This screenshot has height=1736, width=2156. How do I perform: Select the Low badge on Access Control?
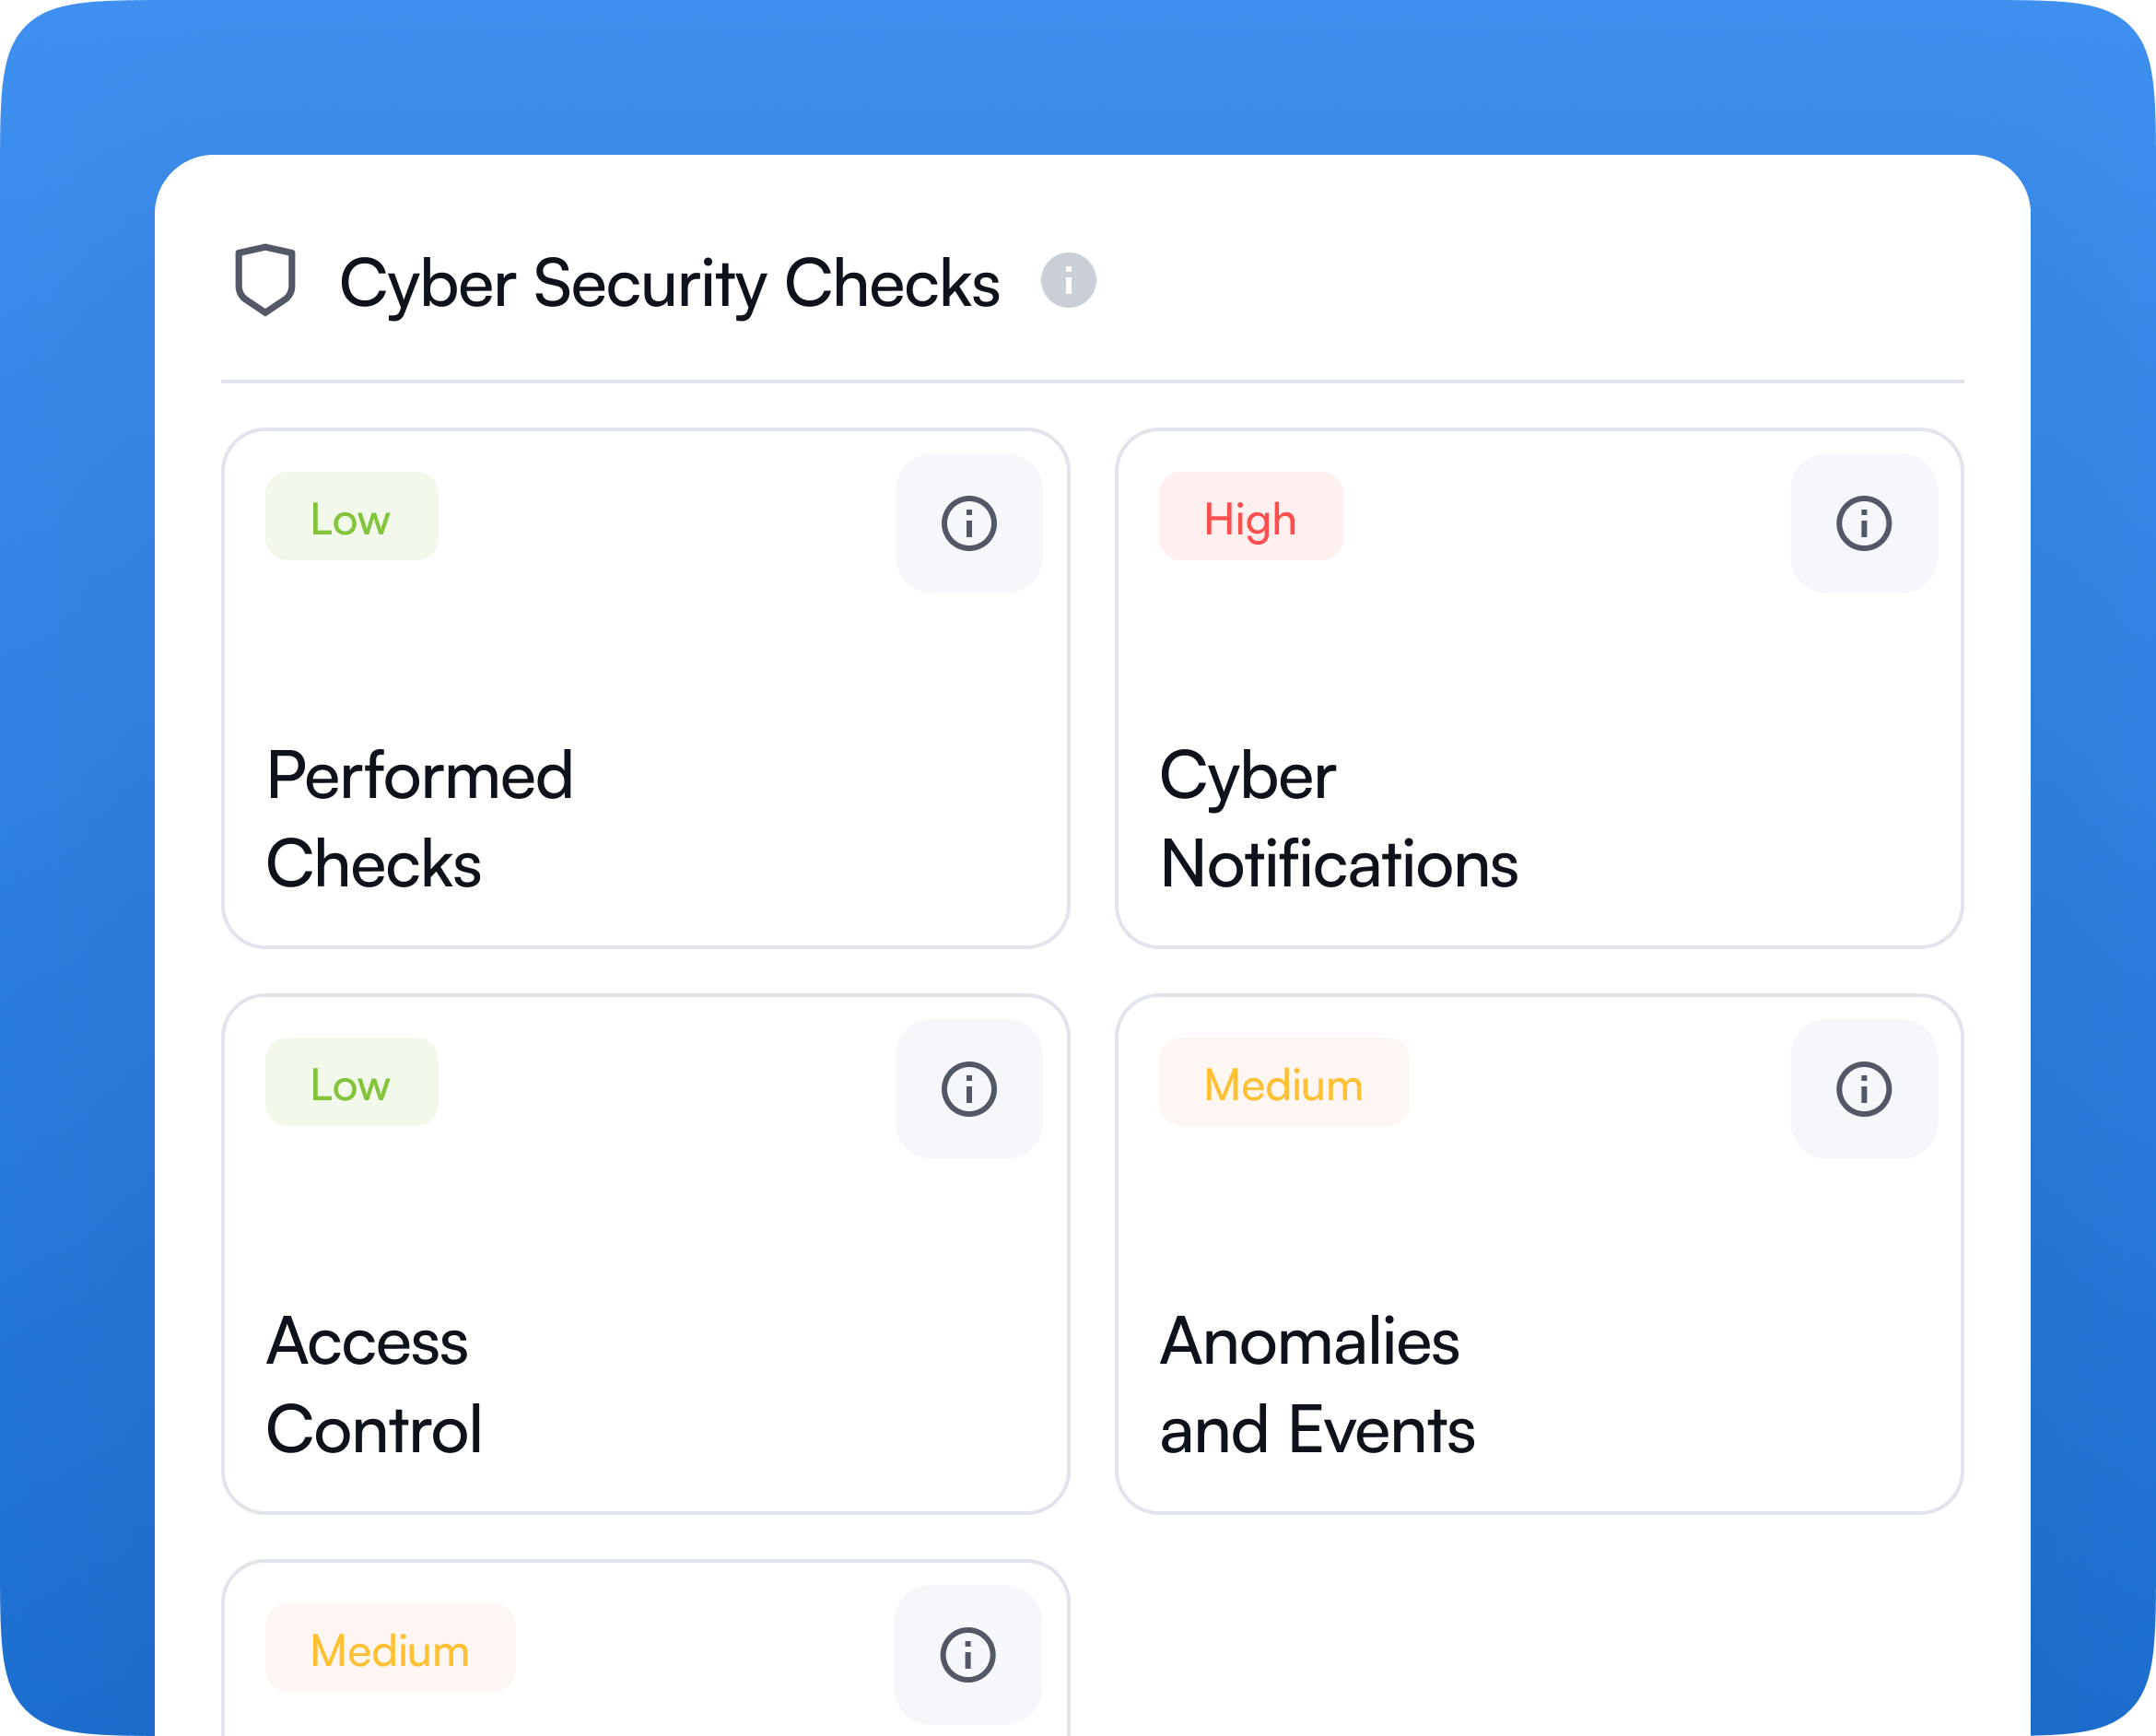coord(351,1082)
